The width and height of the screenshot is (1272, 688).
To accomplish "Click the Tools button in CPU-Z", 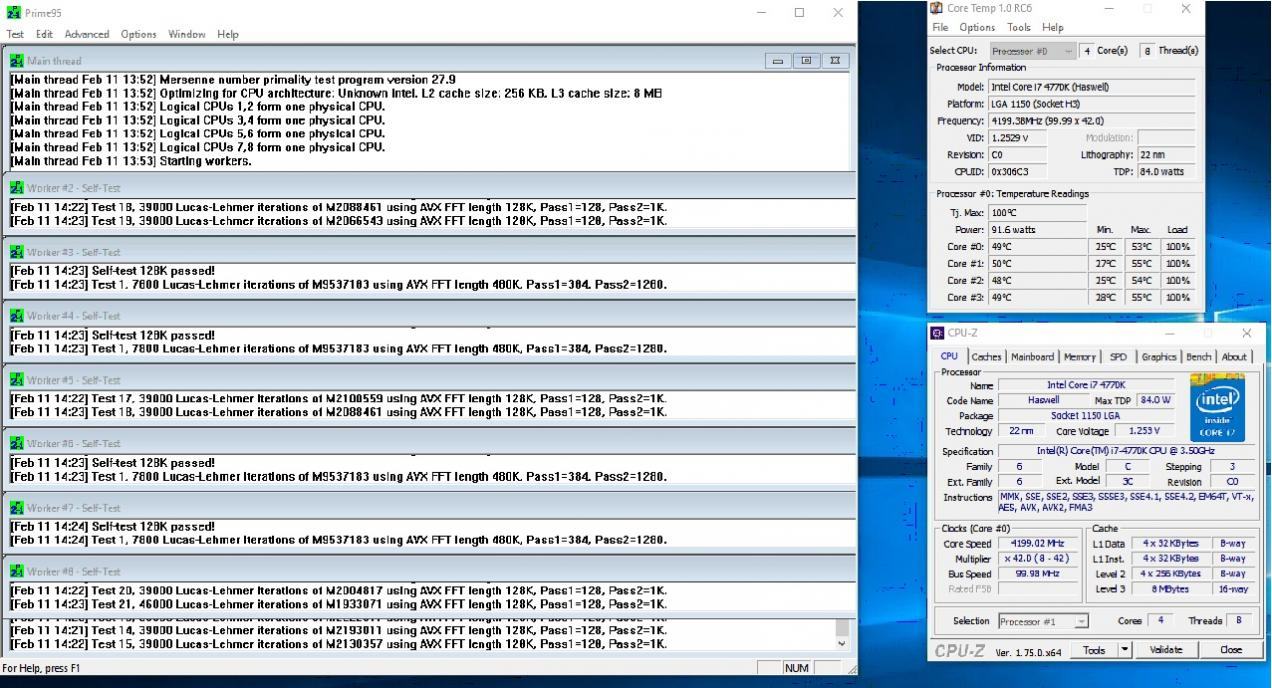I will point(1094,650).
